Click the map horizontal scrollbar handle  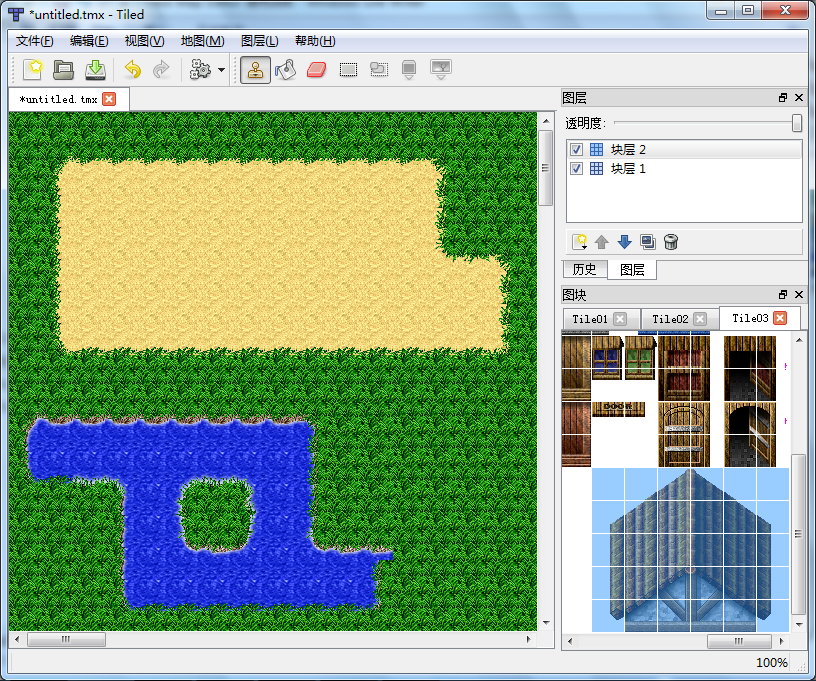pyautogui.click(x=66, y=639)
